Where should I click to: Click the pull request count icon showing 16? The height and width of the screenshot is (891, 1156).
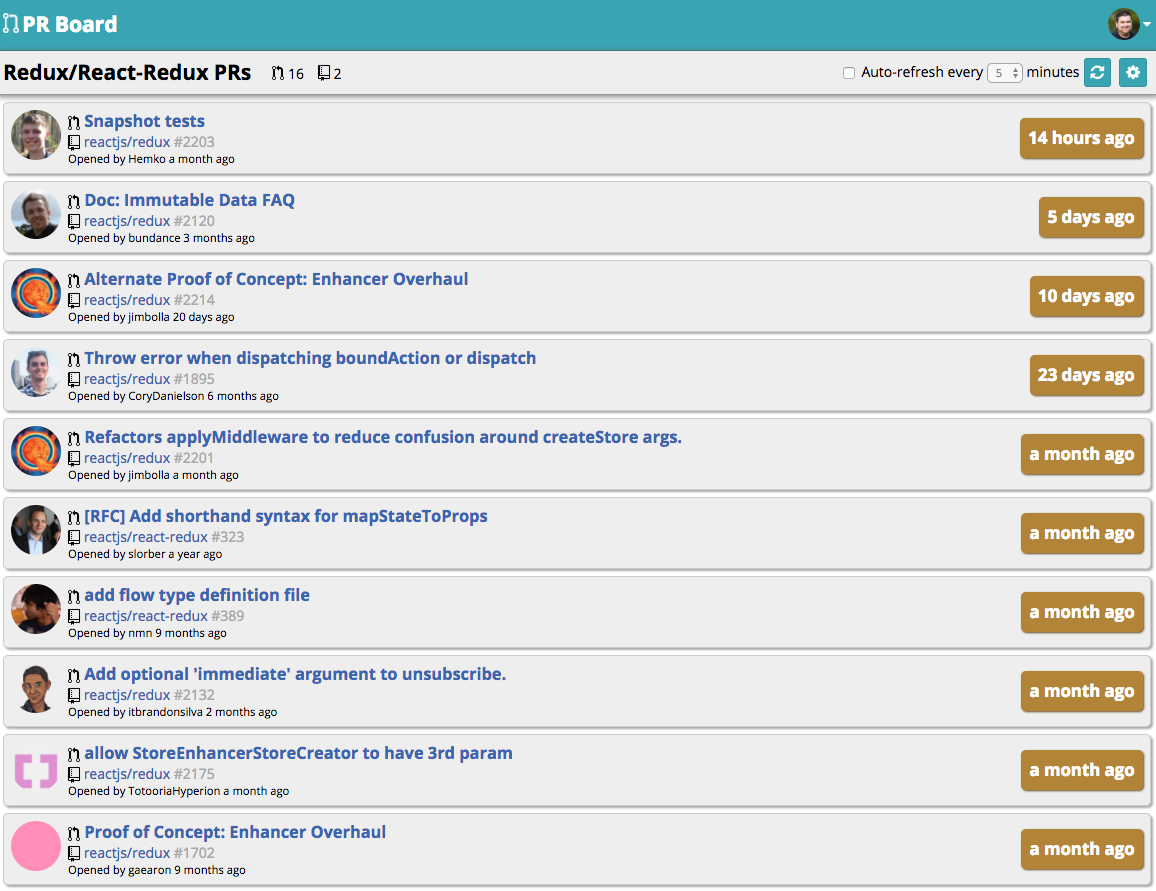(277, 73)
